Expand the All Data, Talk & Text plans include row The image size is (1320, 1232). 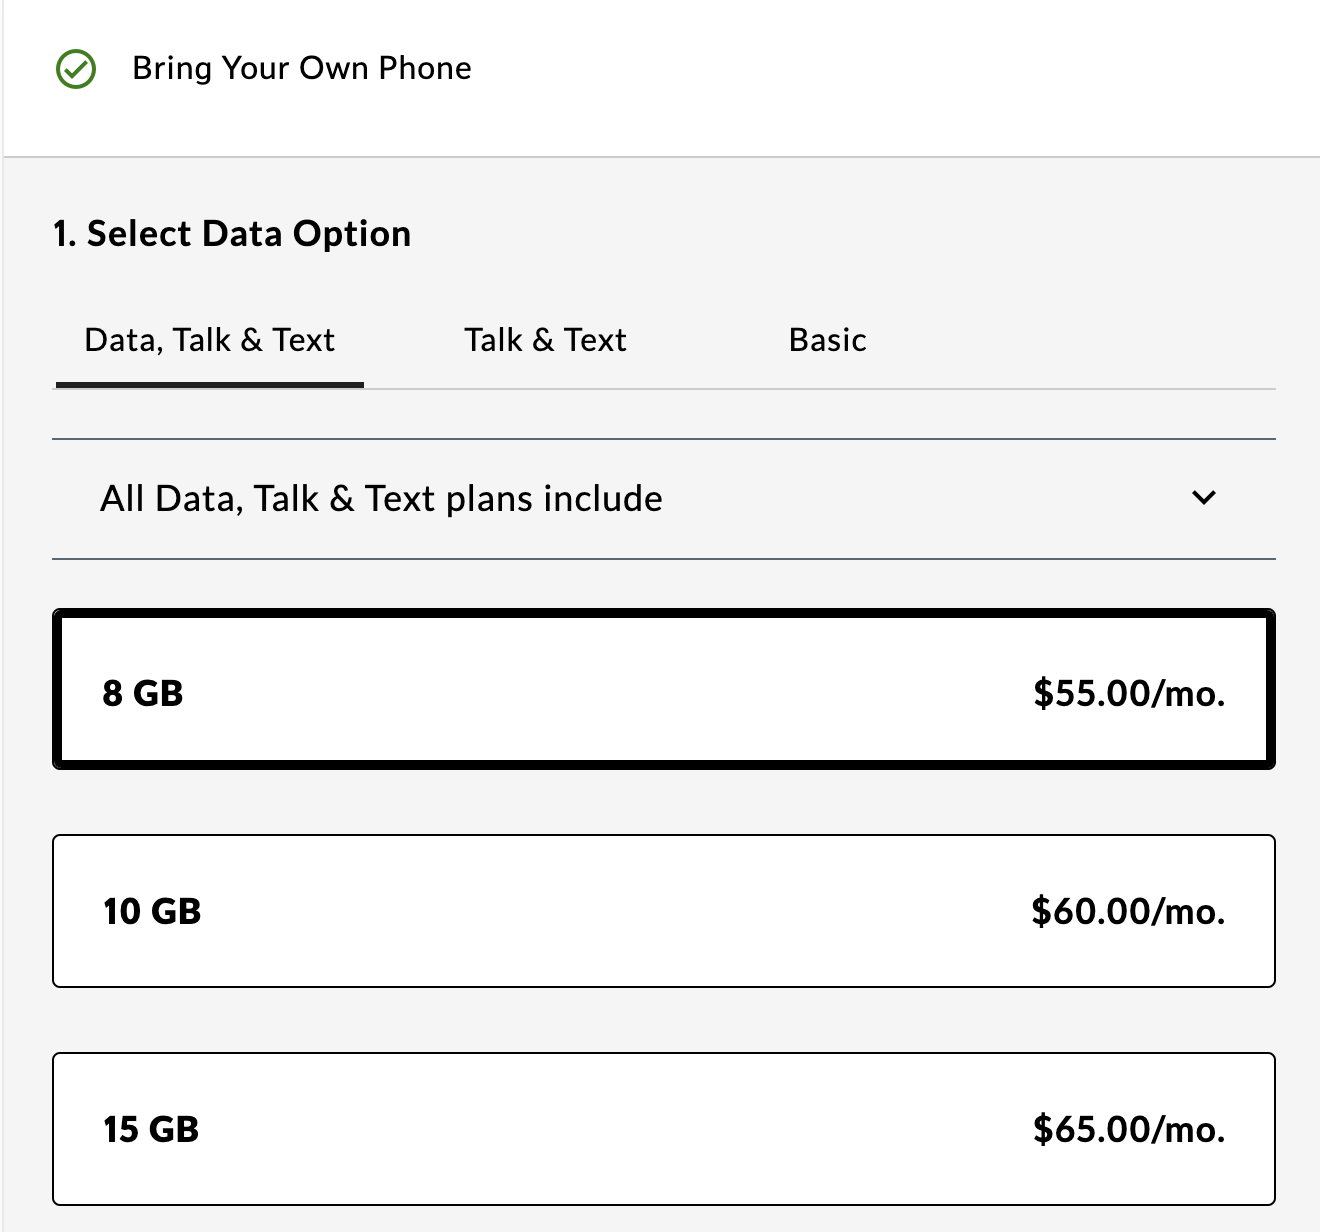coord(381,498)
